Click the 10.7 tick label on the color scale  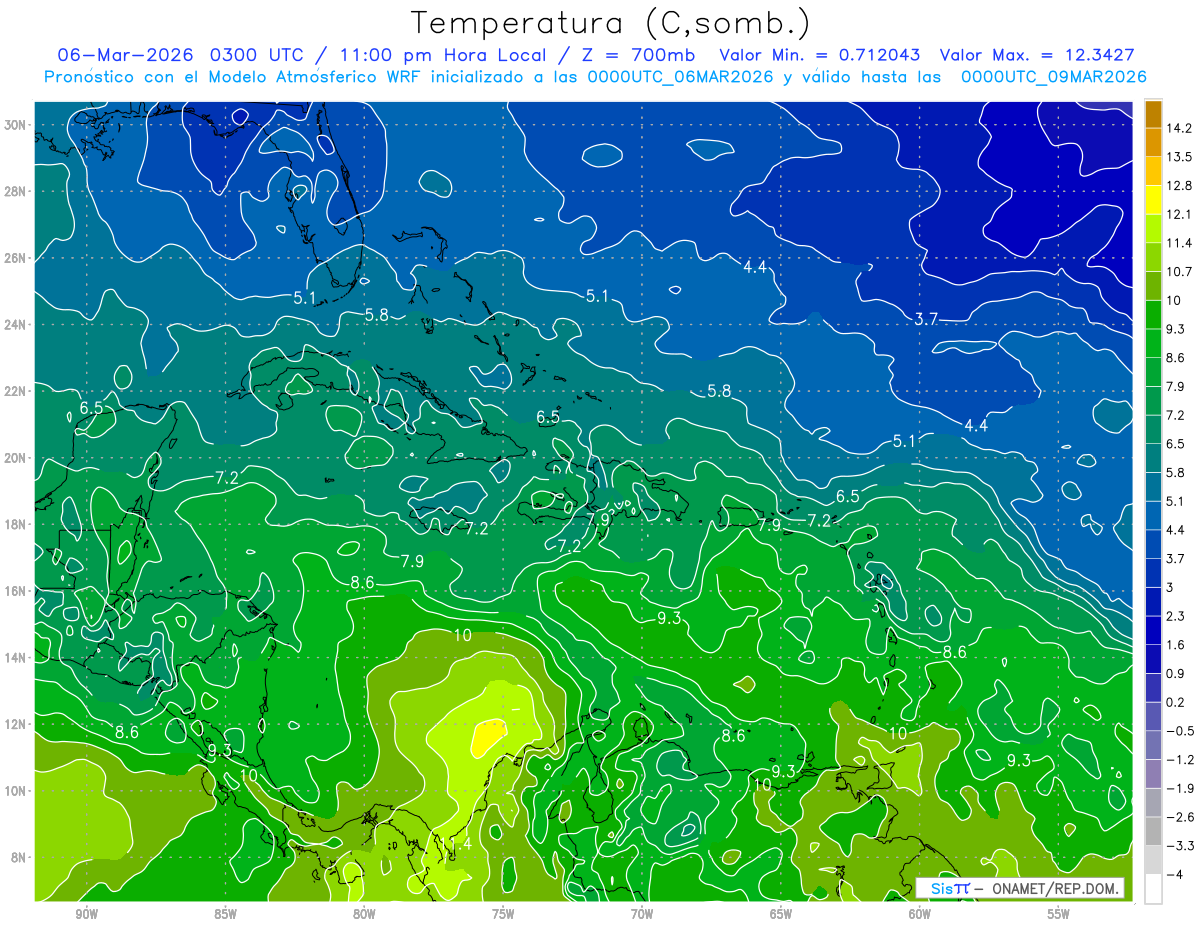coord(1180,272)
